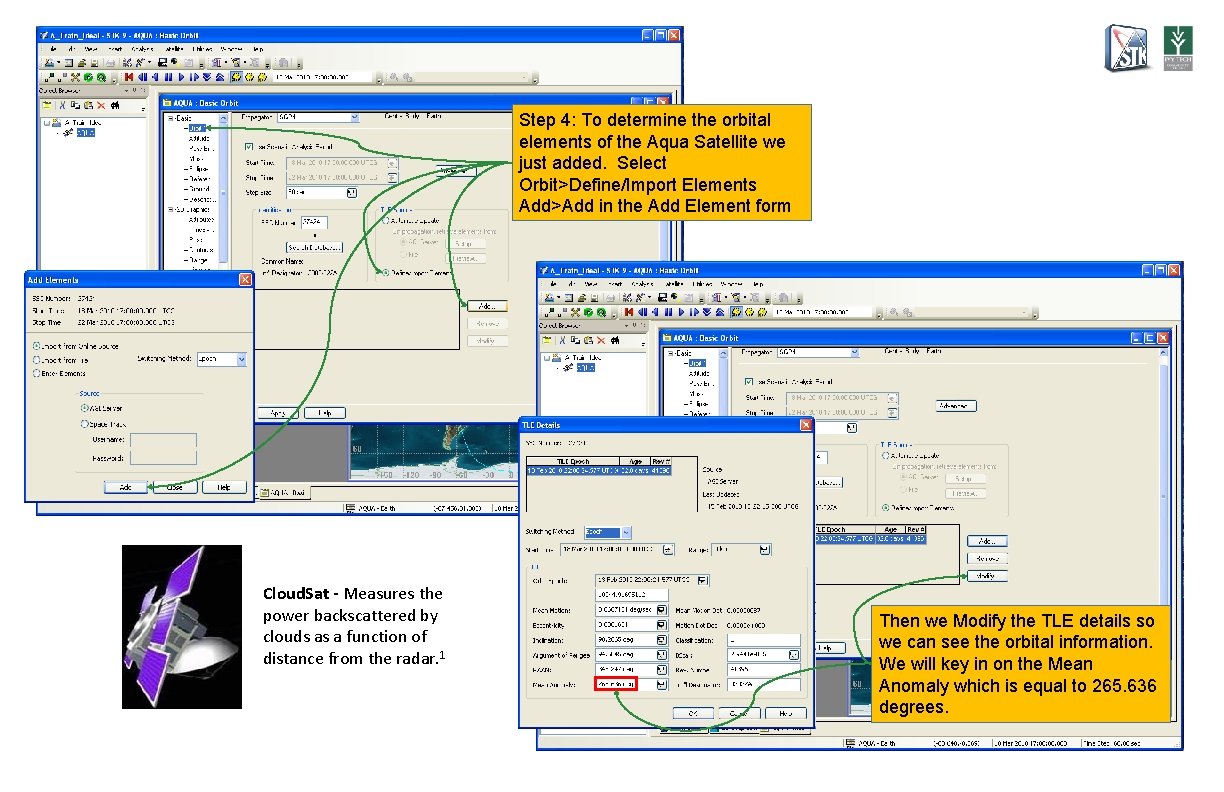Select the TLE Epoch row in TLE Details table
This screenshot has height=792, width=1224.
coord(599,471)
